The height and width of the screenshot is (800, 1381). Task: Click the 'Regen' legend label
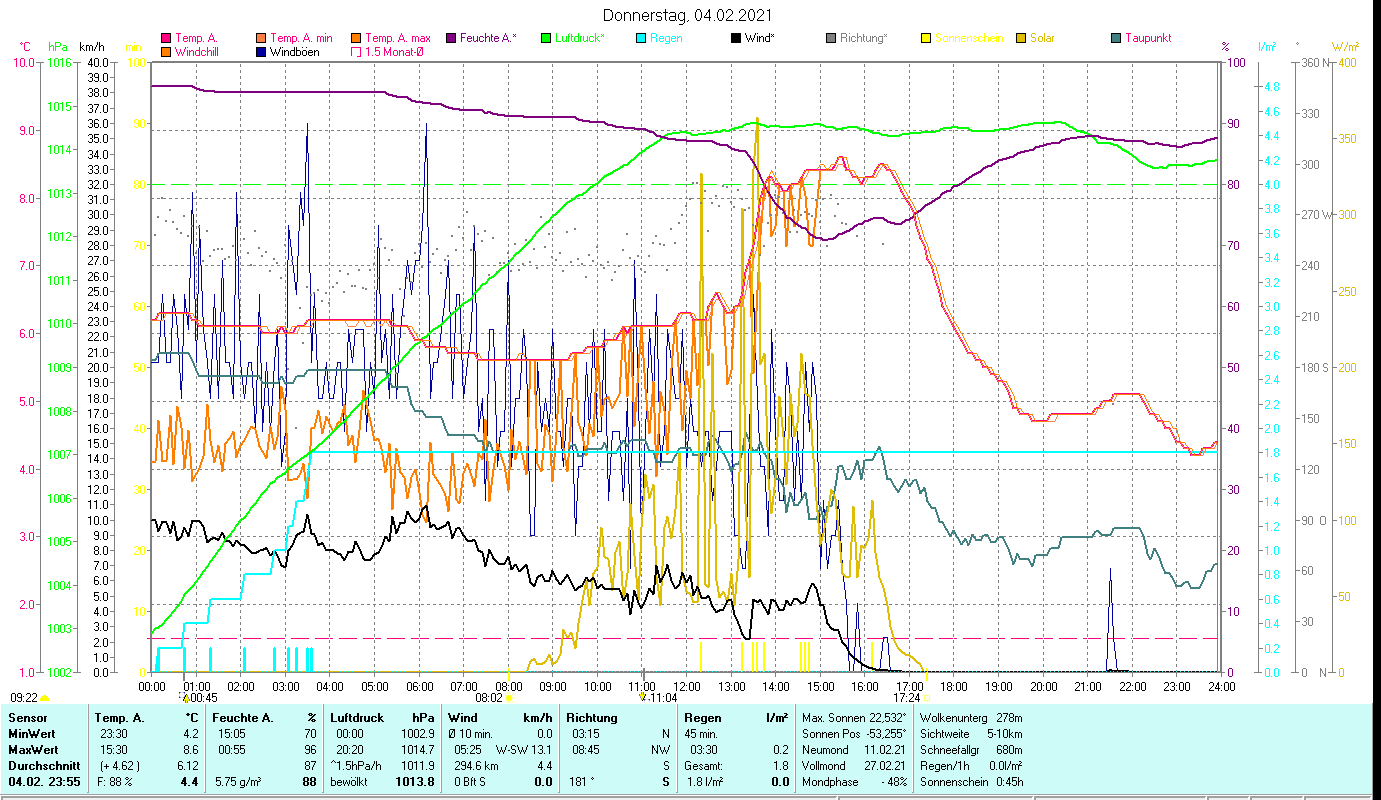coord(667,38)
